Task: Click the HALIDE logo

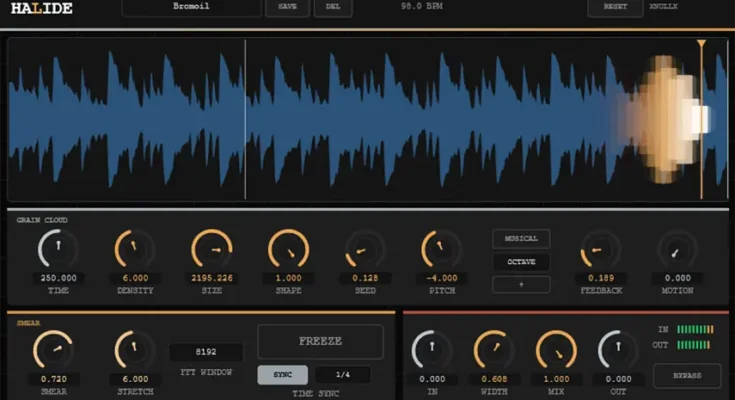Action: [x=42, y=8]
